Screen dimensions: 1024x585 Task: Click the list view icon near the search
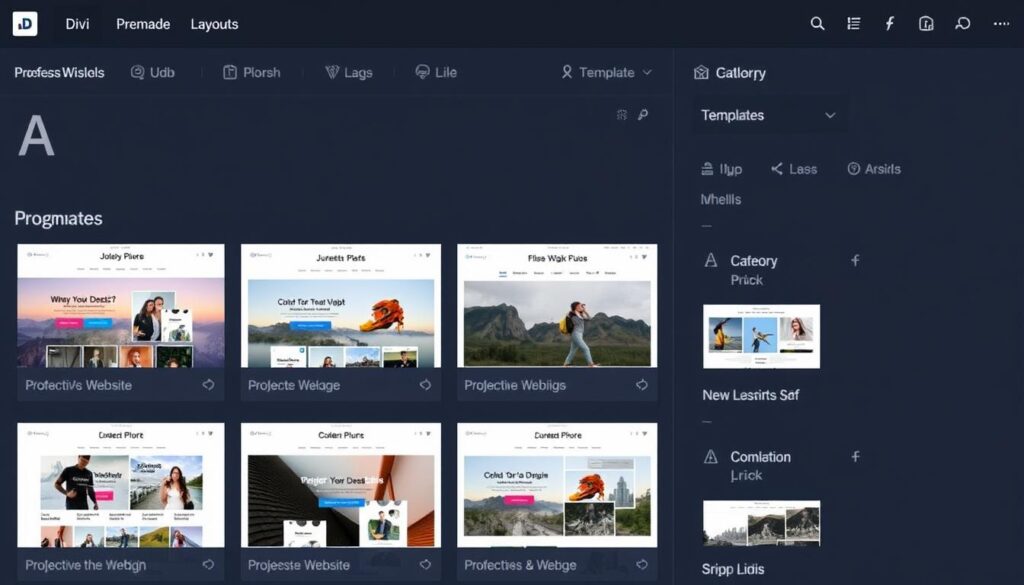pos(853,23)
